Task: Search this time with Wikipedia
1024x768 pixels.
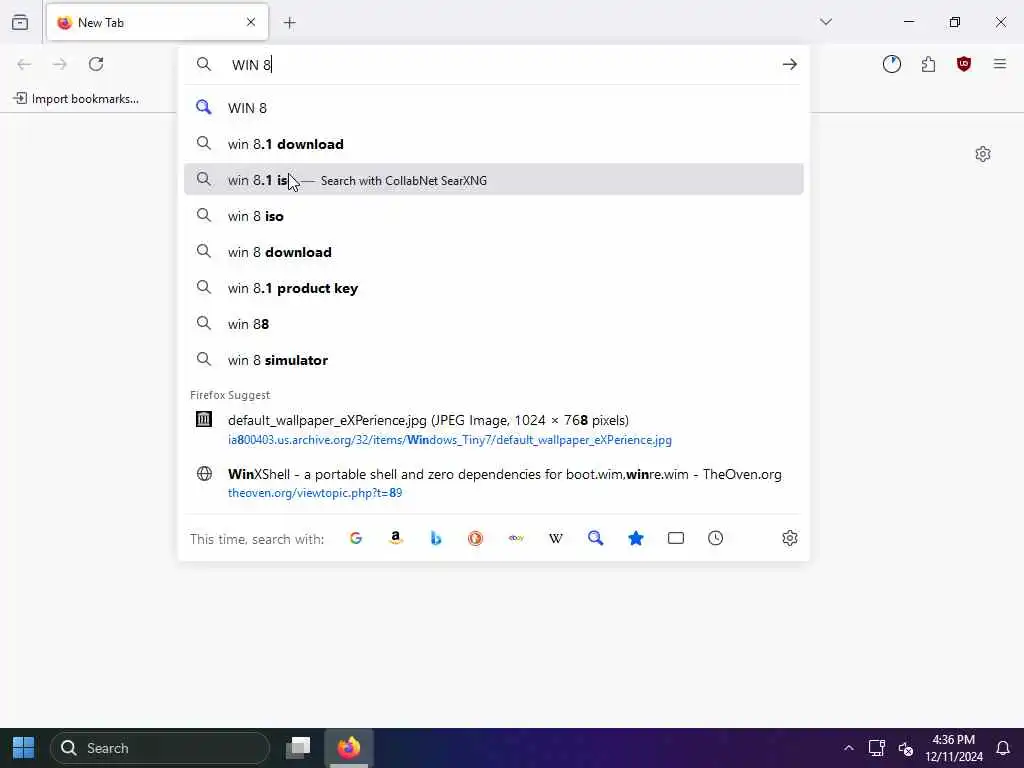Action: (556, 538)
